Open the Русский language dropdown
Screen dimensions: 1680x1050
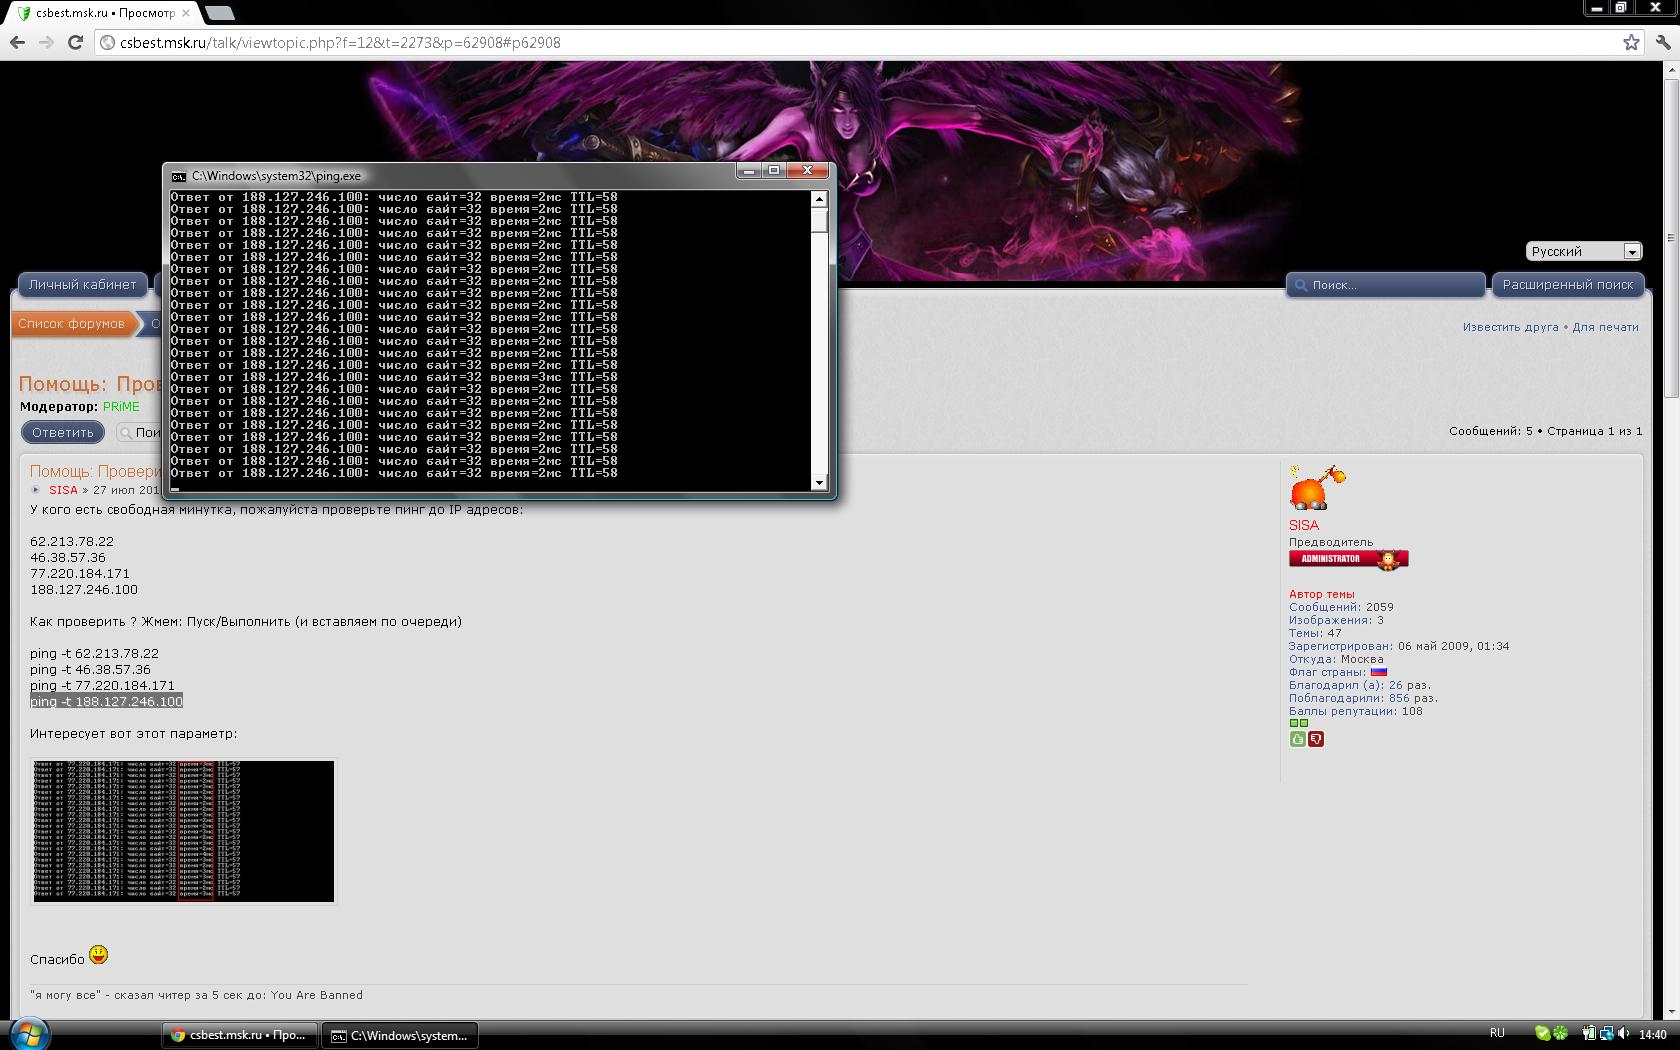tap(1583, 251)
